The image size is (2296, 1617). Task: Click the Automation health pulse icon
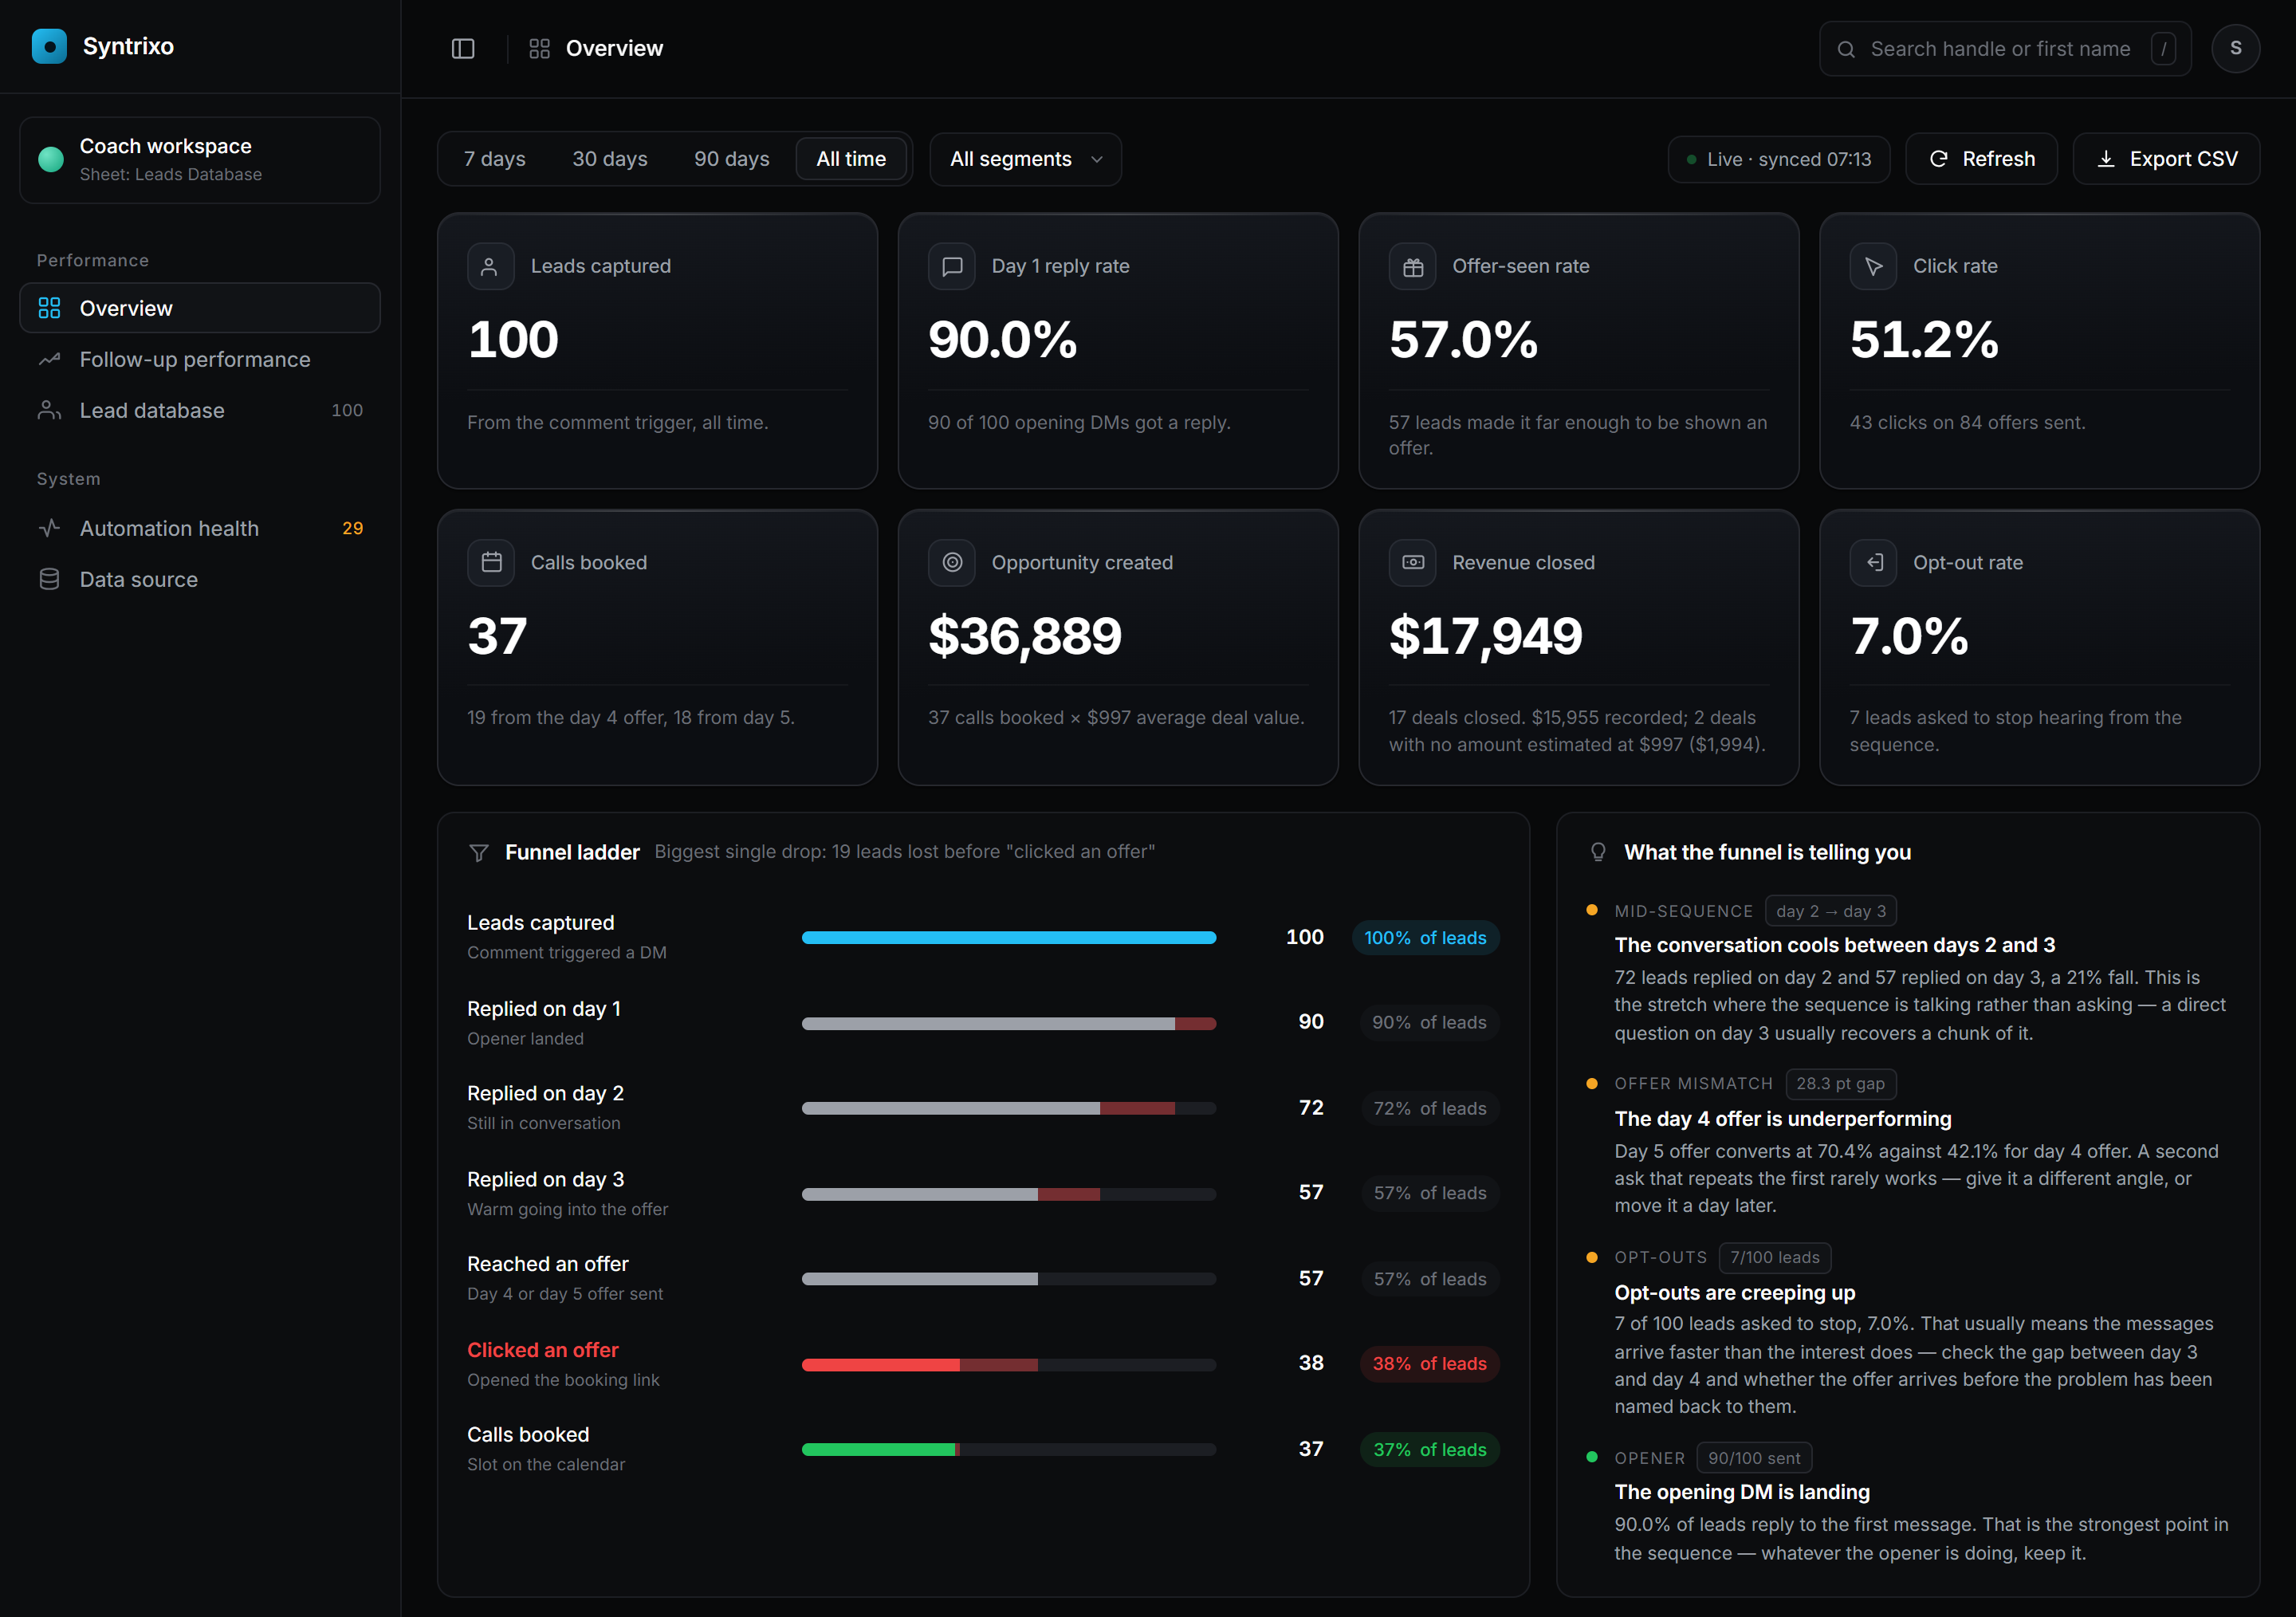[49, 528]
